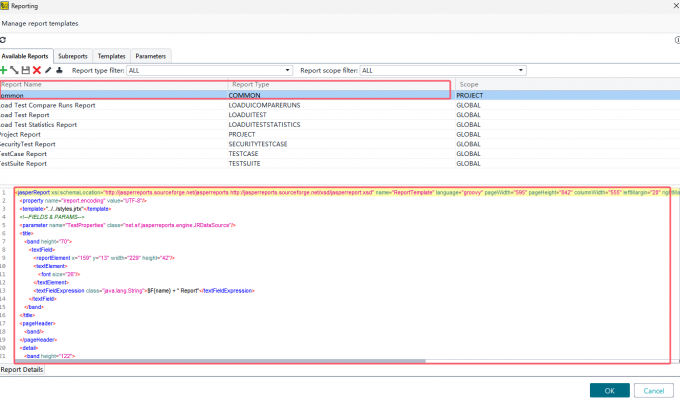This screenshot has height=400, width=680.
Task: Click the green Add report icon
Action: point(4,70)
